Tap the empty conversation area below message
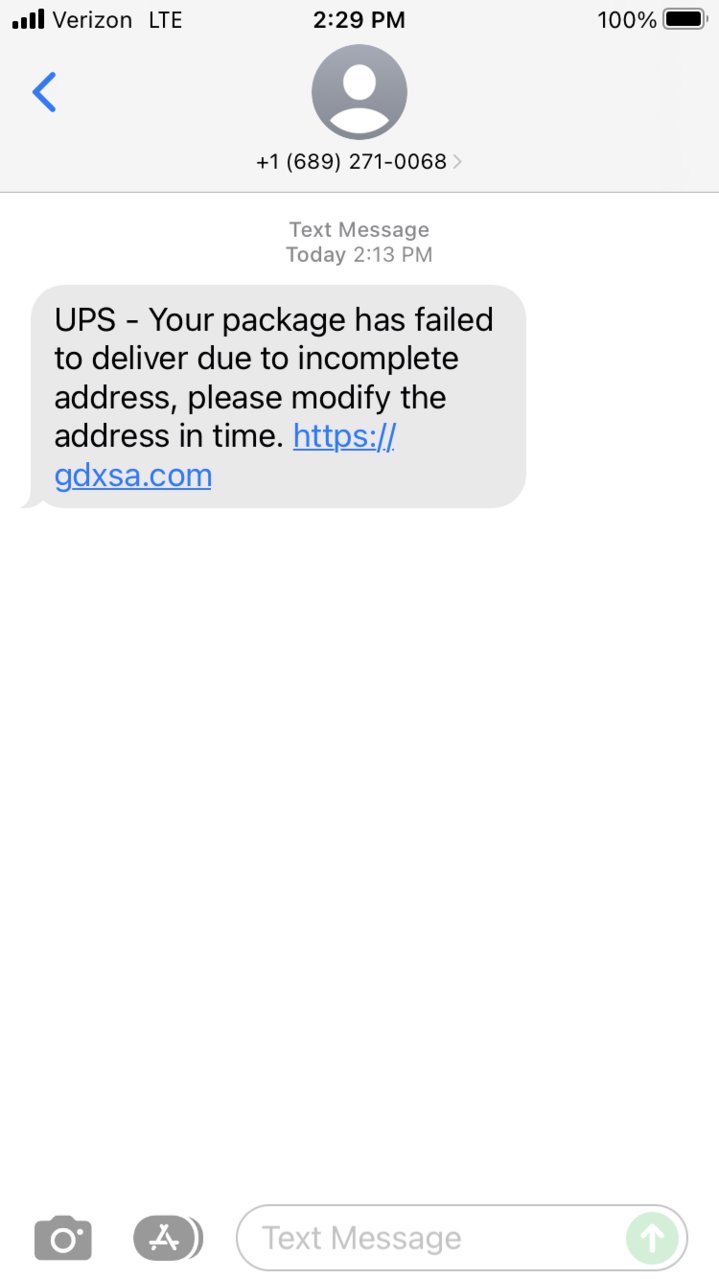Image resolution: width=719 pixels, height=1279 pixels. [359, 850]
